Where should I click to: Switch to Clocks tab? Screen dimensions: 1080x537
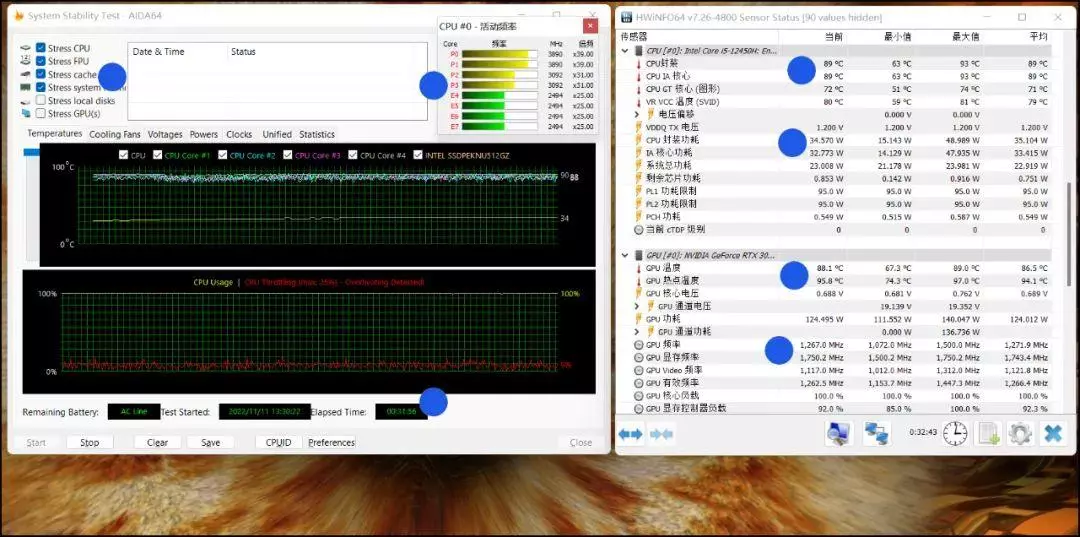click(x=239, y=135)
